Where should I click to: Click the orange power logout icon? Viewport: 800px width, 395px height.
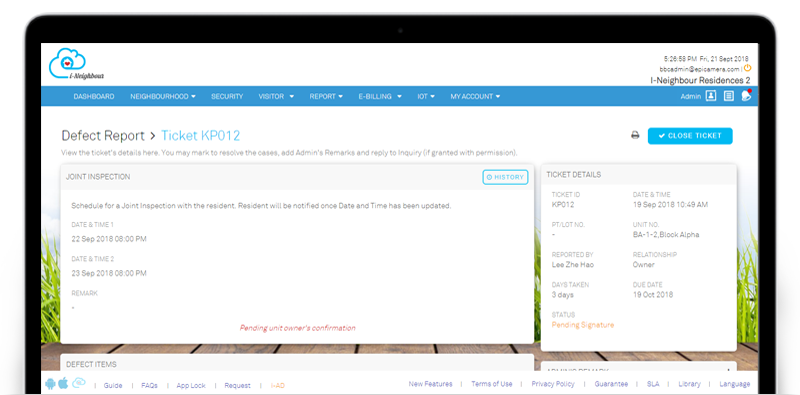click(747, 68)
